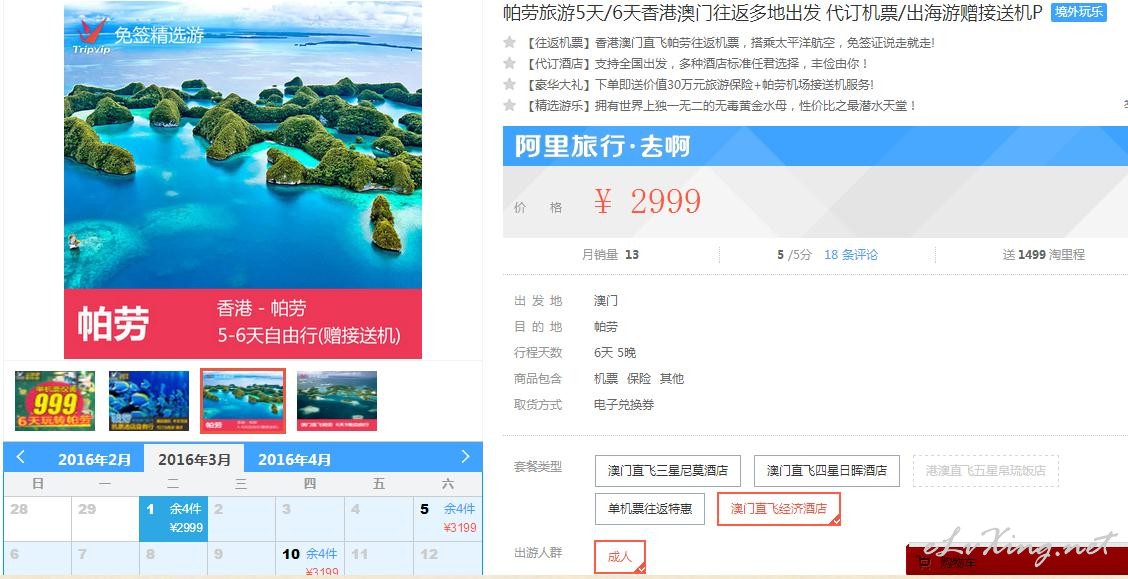Show the fourth island thumbnail image
This screenshot has height=579, width=1128.
(x=337, y=401)
